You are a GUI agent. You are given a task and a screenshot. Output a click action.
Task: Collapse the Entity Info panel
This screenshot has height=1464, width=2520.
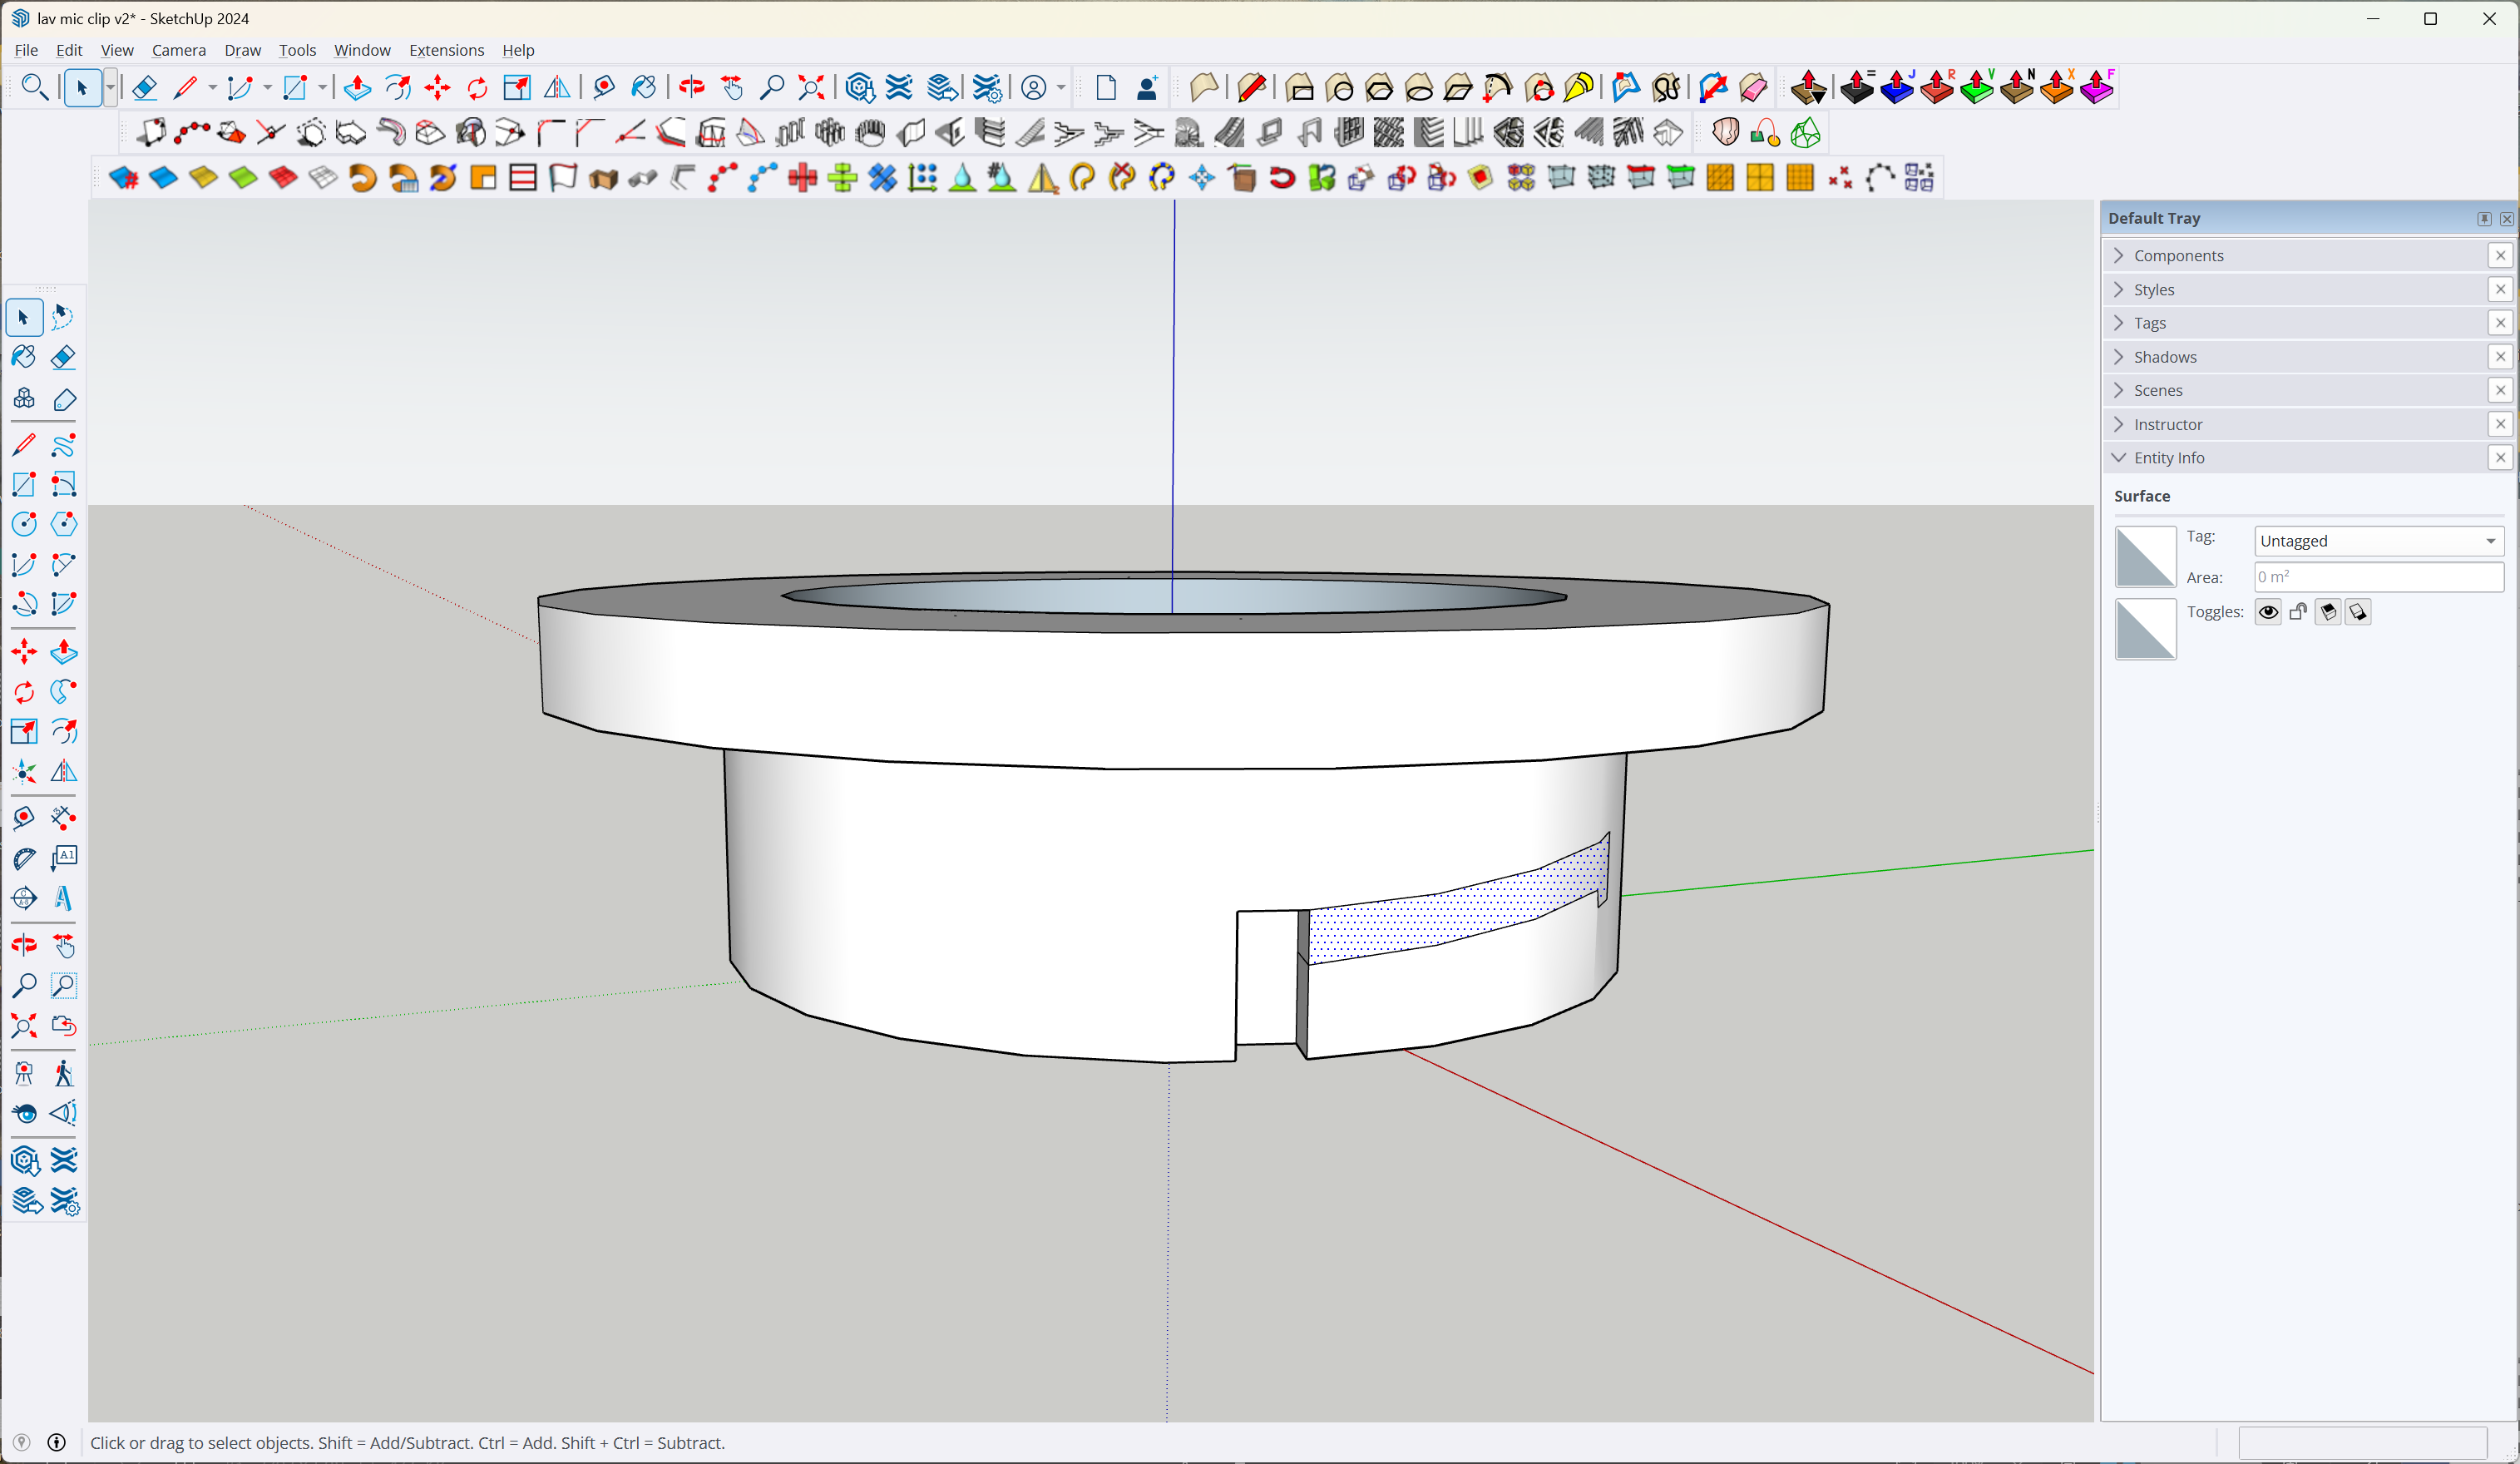[2168, 457]
